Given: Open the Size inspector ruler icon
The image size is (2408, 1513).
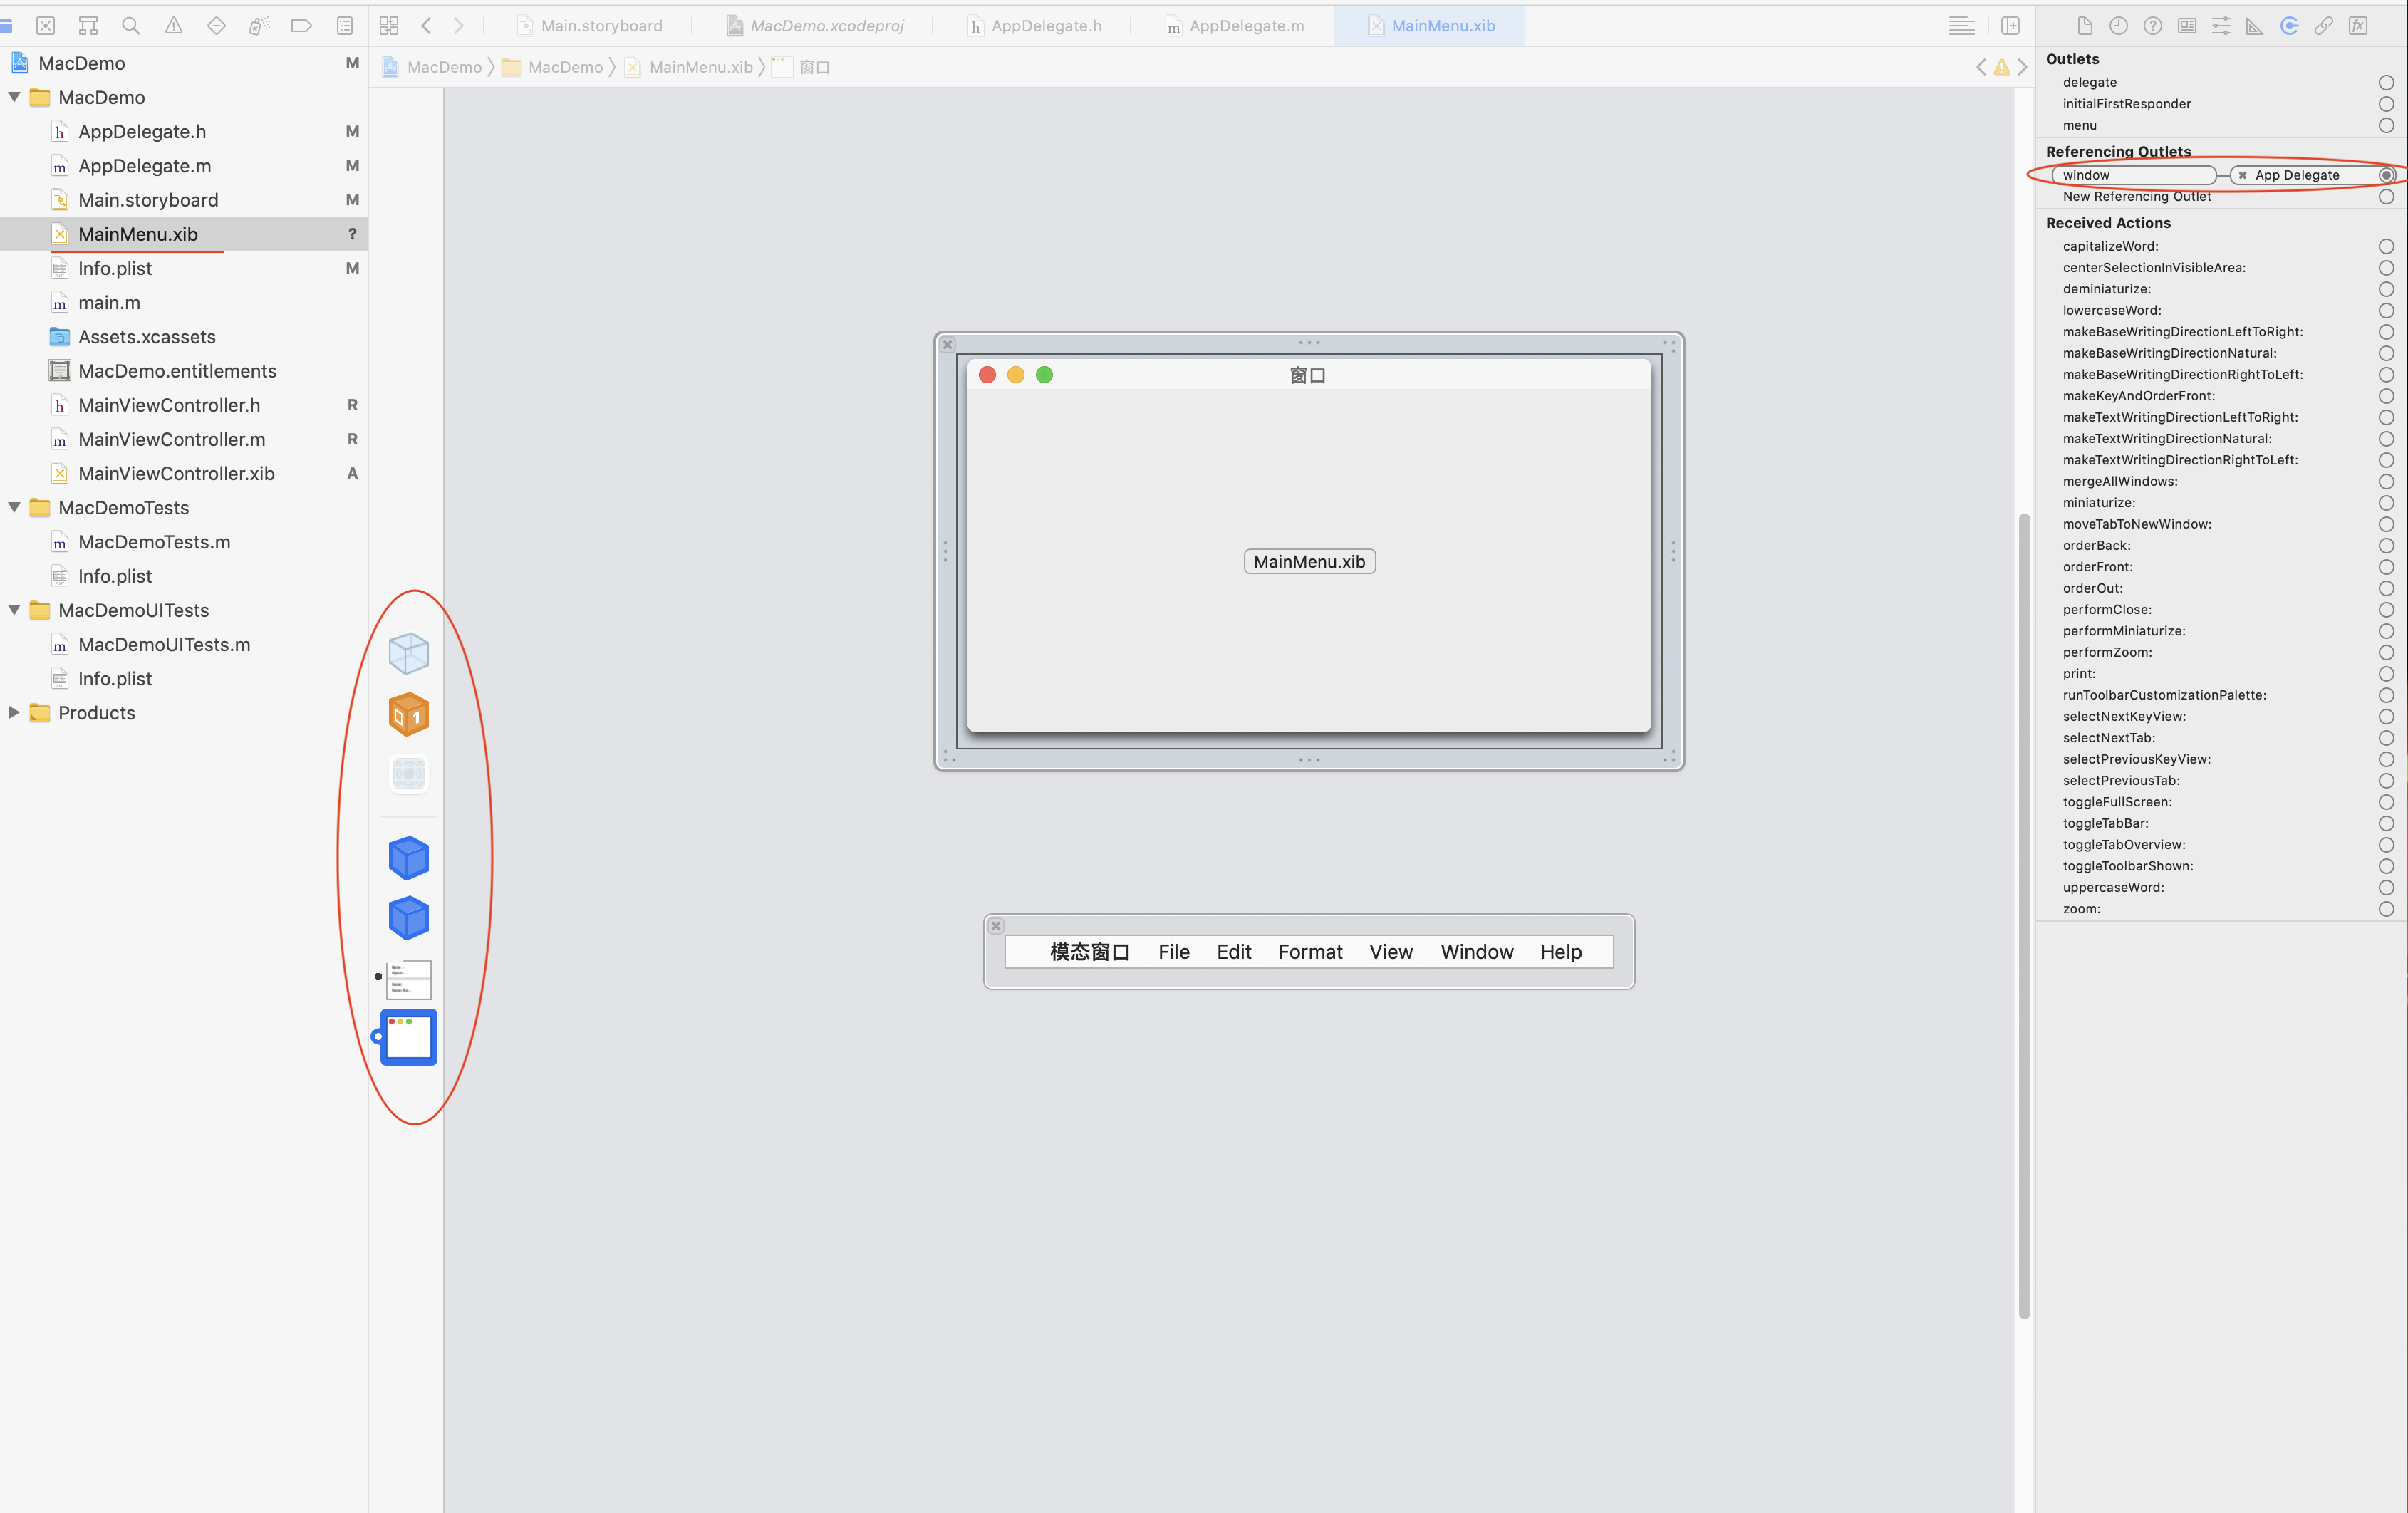Looking at the screenshot, I should (2255, 26).
